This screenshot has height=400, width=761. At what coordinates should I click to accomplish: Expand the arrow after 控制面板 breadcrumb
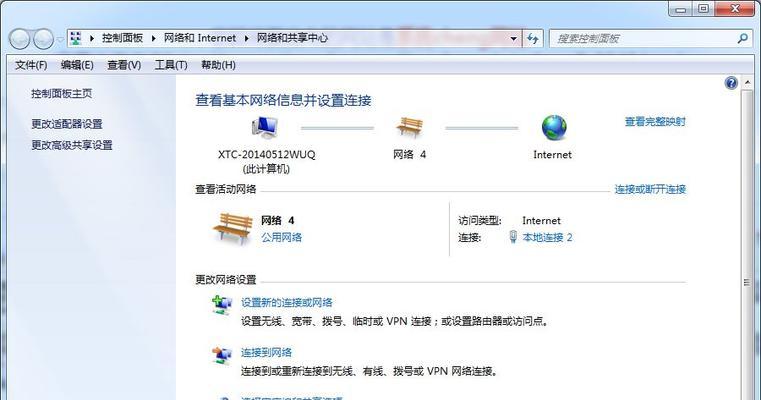tap(153, 38)
